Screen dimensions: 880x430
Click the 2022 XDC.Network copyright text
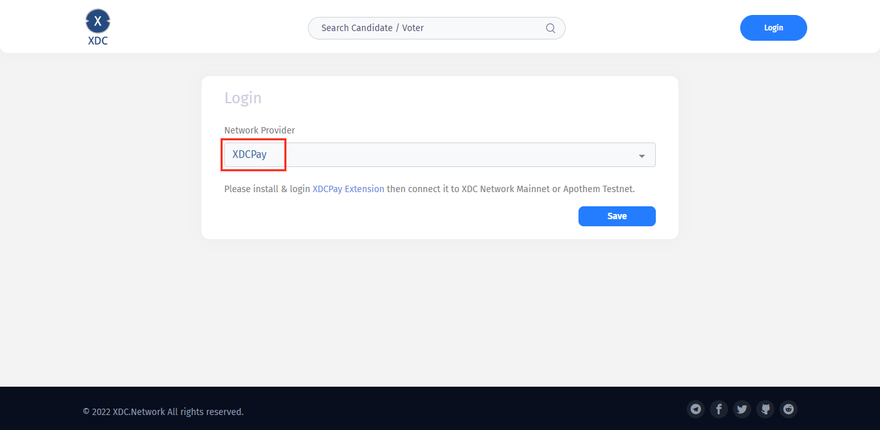[163, 411]
